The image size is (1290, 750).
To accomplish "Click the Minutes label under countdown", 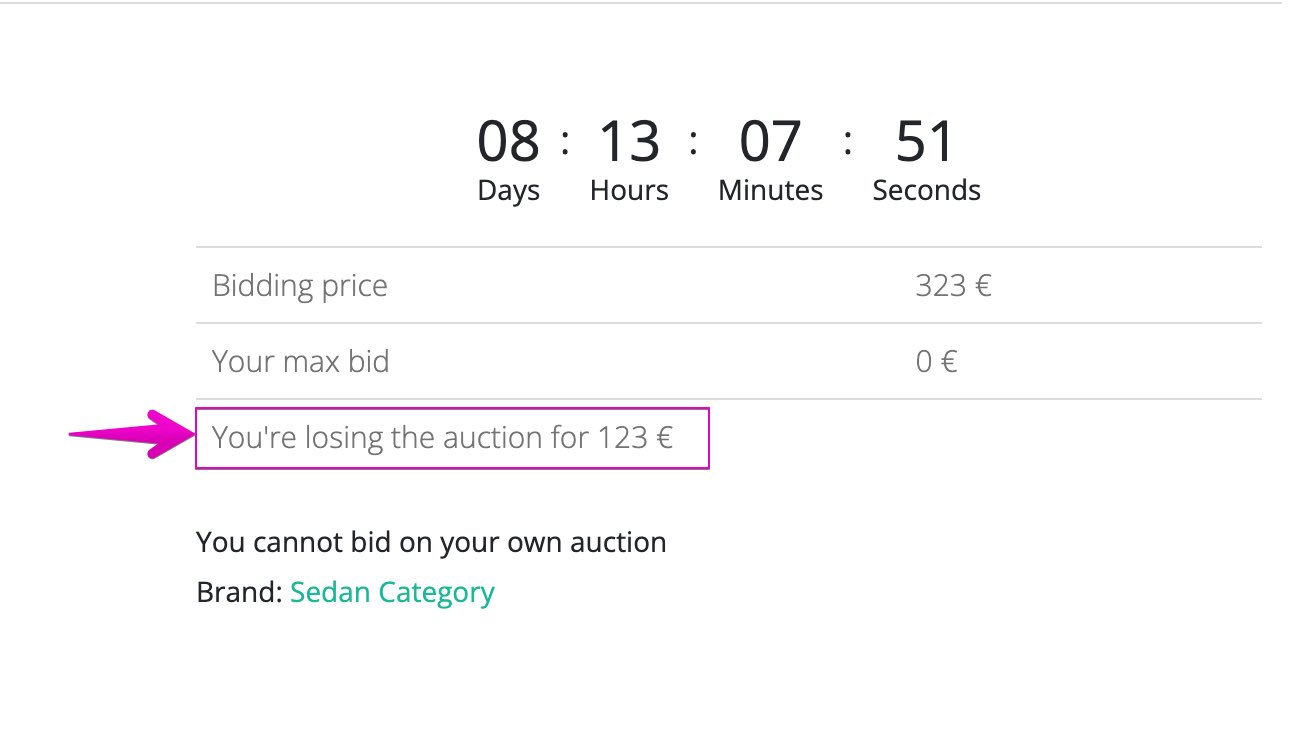I will [770, 190].
